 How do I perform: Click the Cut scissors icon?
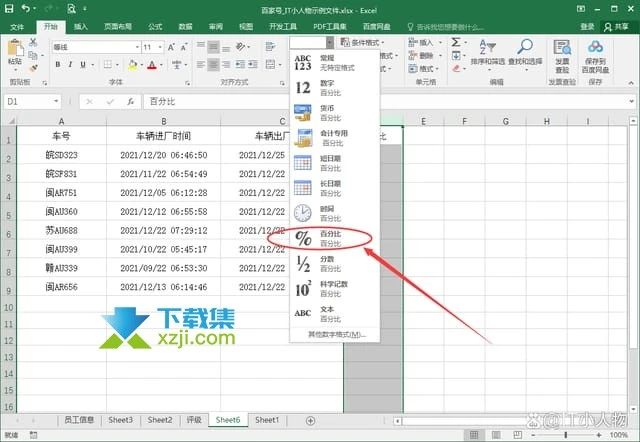(x=33, y=42)
